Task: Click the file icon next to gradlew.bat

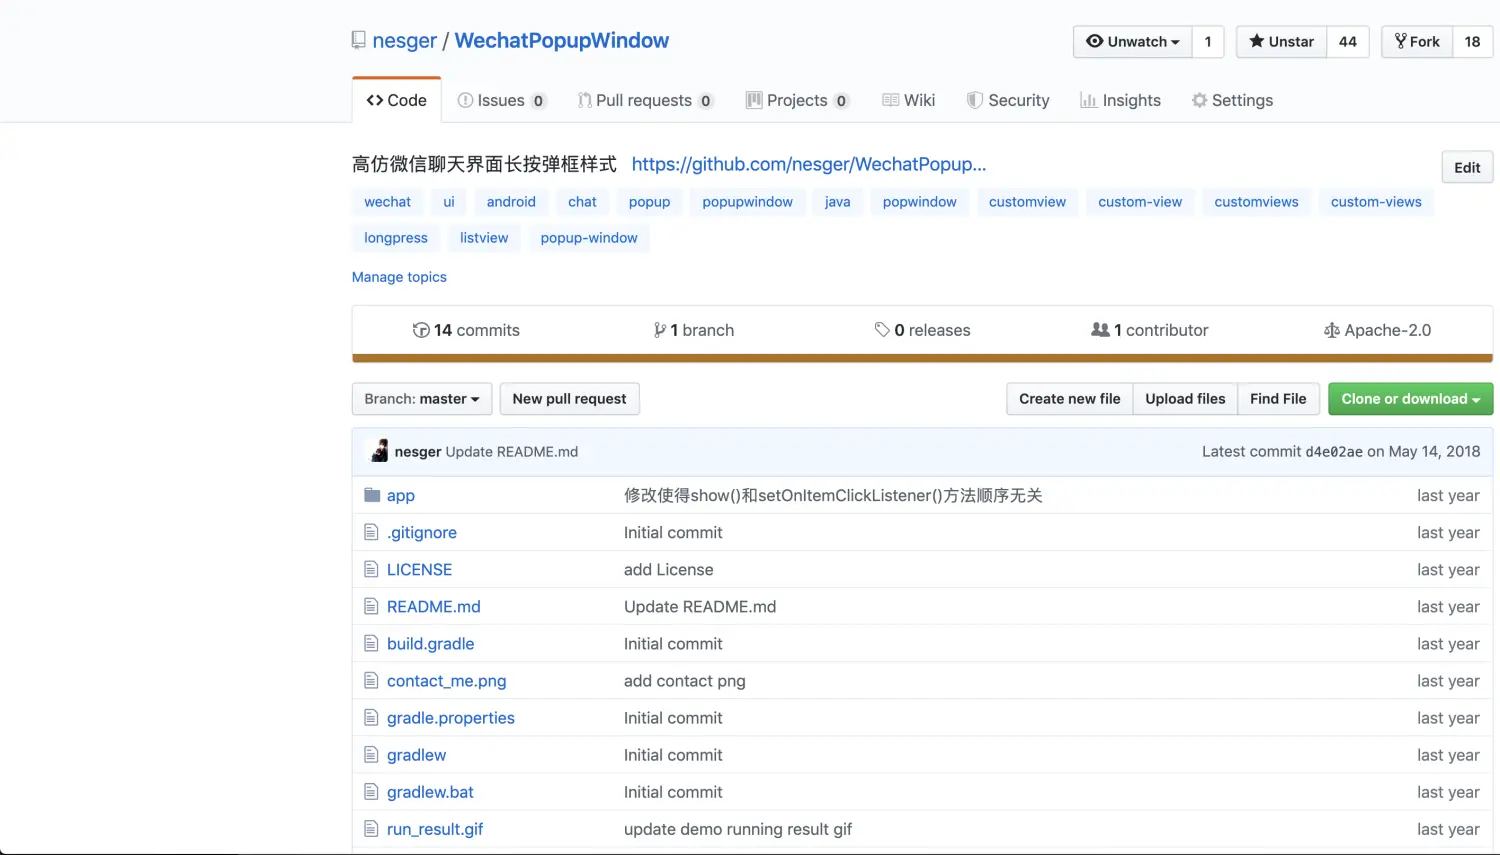Action: (371, 791)
